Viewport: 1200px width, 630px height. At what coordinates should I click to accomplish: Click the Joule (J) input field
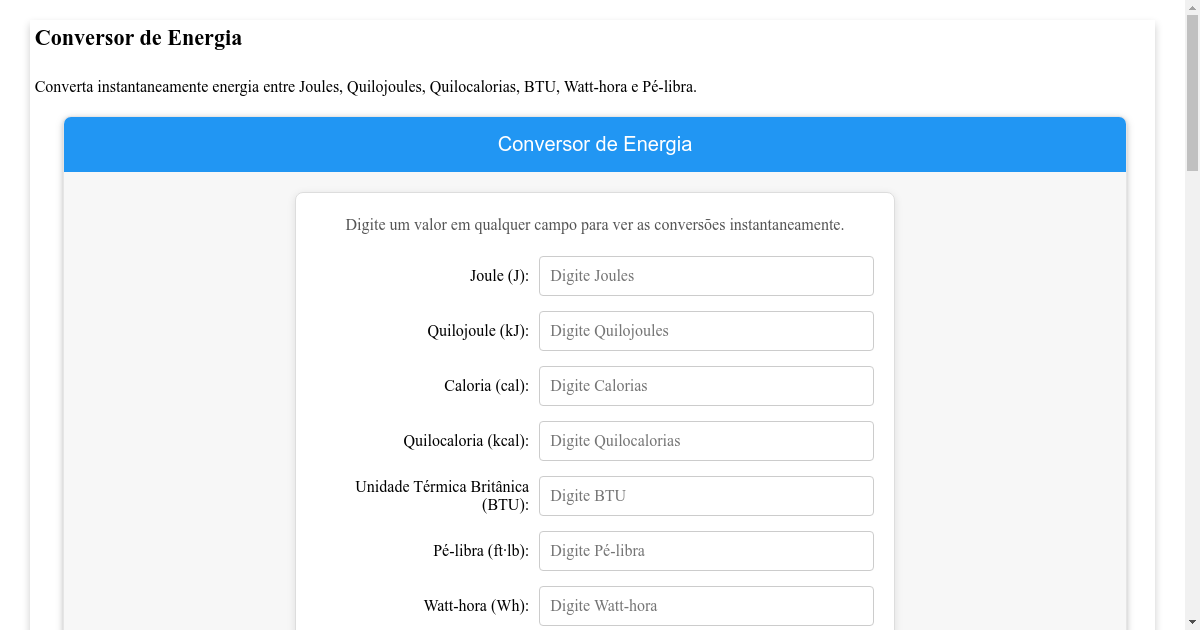pyautogui.click(x=705, y=275)
